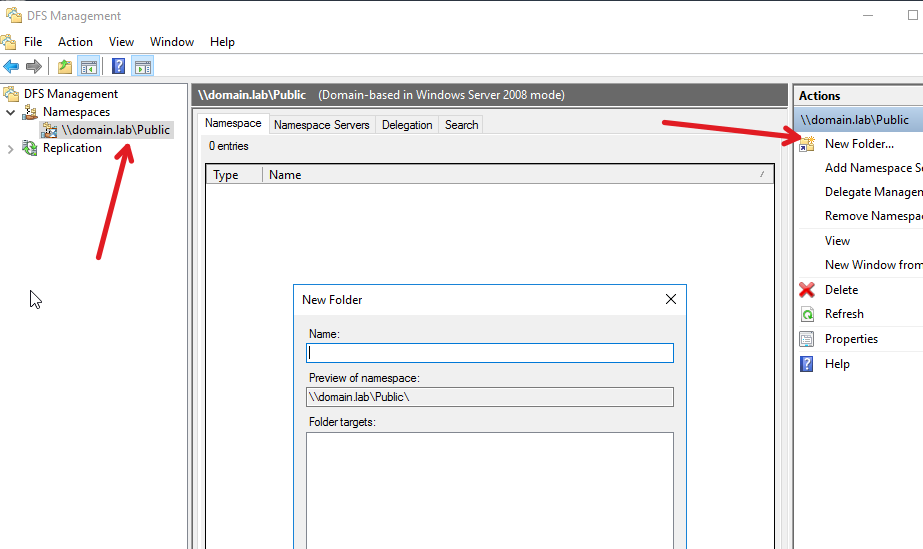The image size is (923, 549).
Task: Open the Action menu
Action: [x=75, y=42]
